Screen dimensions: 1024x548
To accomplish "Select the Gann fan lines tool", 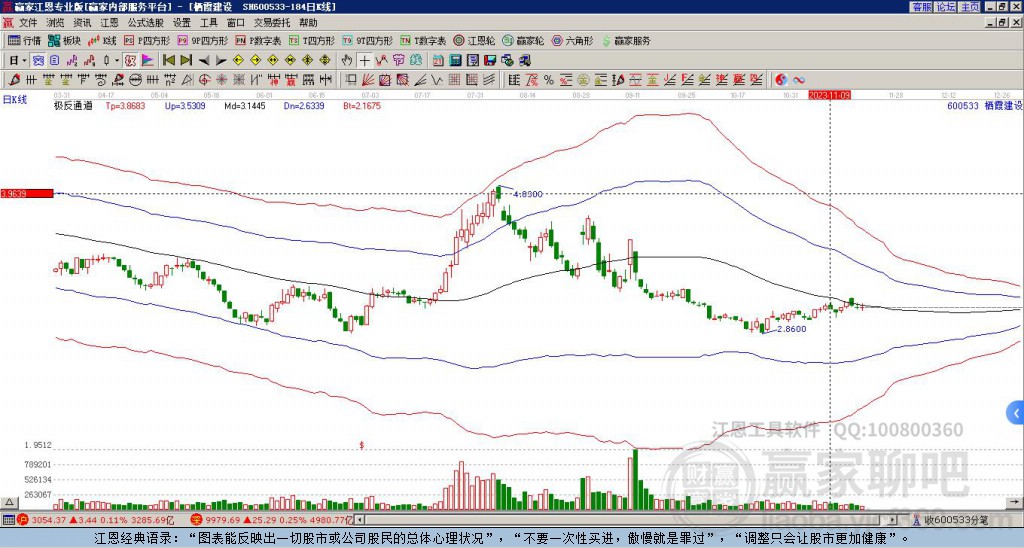I will pyautogui.click(x=368, y=80).
